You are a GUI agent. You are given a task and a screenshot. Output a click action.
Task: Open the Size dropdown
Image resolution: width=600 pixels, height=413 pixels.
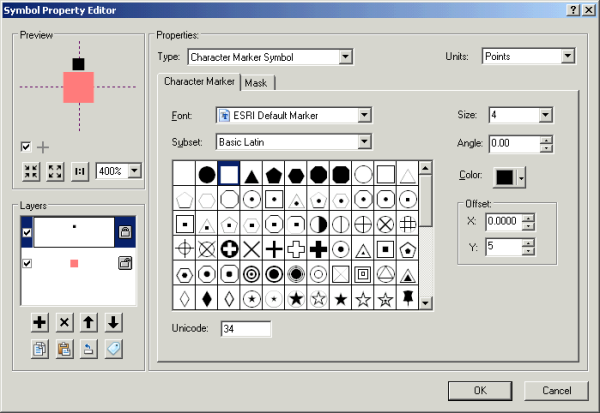[545, 115]
